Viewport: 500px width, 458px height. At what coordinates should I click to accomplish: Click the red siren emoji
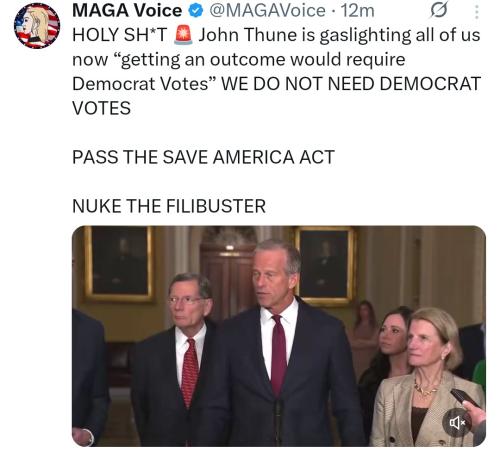tap(183, 35)
